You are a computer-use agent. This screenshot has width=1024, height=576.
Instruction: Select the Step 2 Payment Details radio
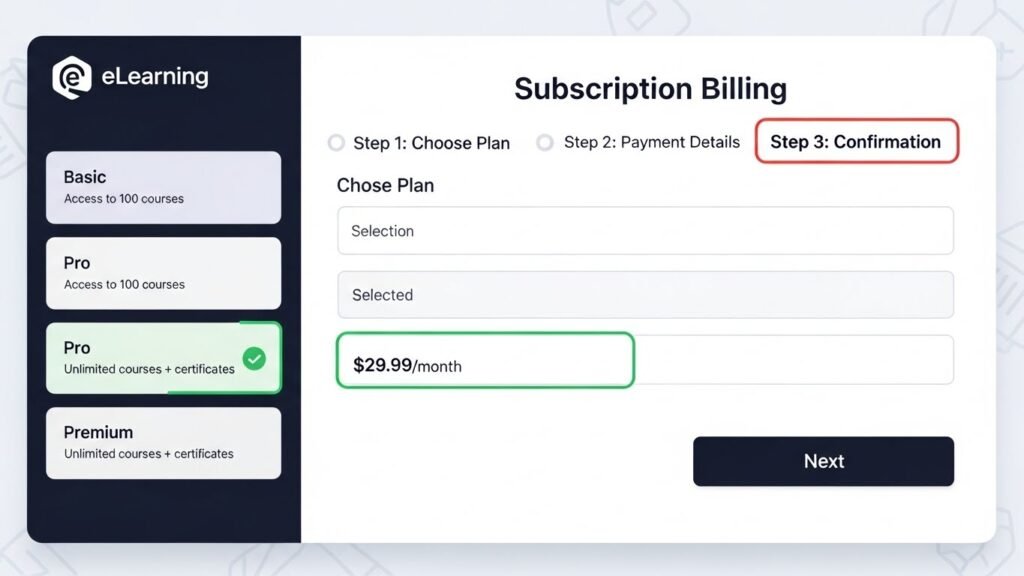545,143
